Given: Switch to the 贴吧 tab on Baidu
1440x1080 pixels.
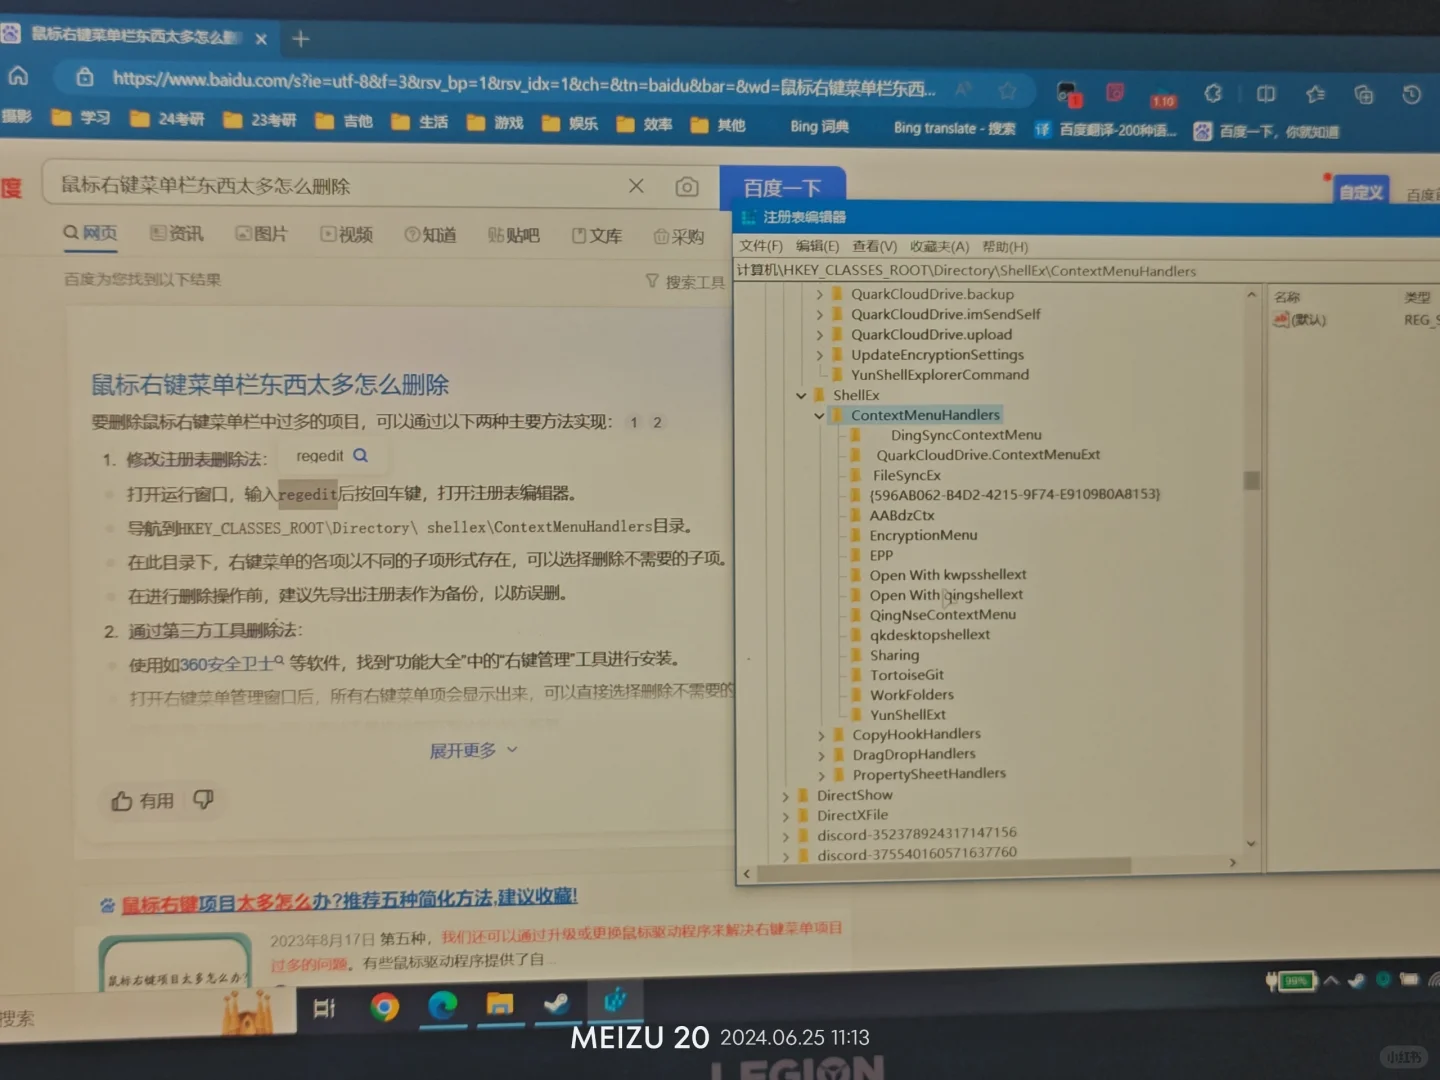Looking at the screenshot, I should (513, 236).
